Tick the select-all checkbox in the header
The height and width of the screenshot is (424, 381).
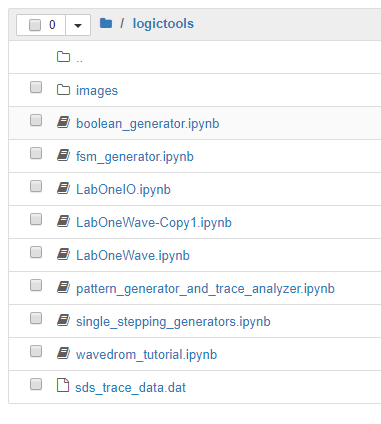pos(35,25)
